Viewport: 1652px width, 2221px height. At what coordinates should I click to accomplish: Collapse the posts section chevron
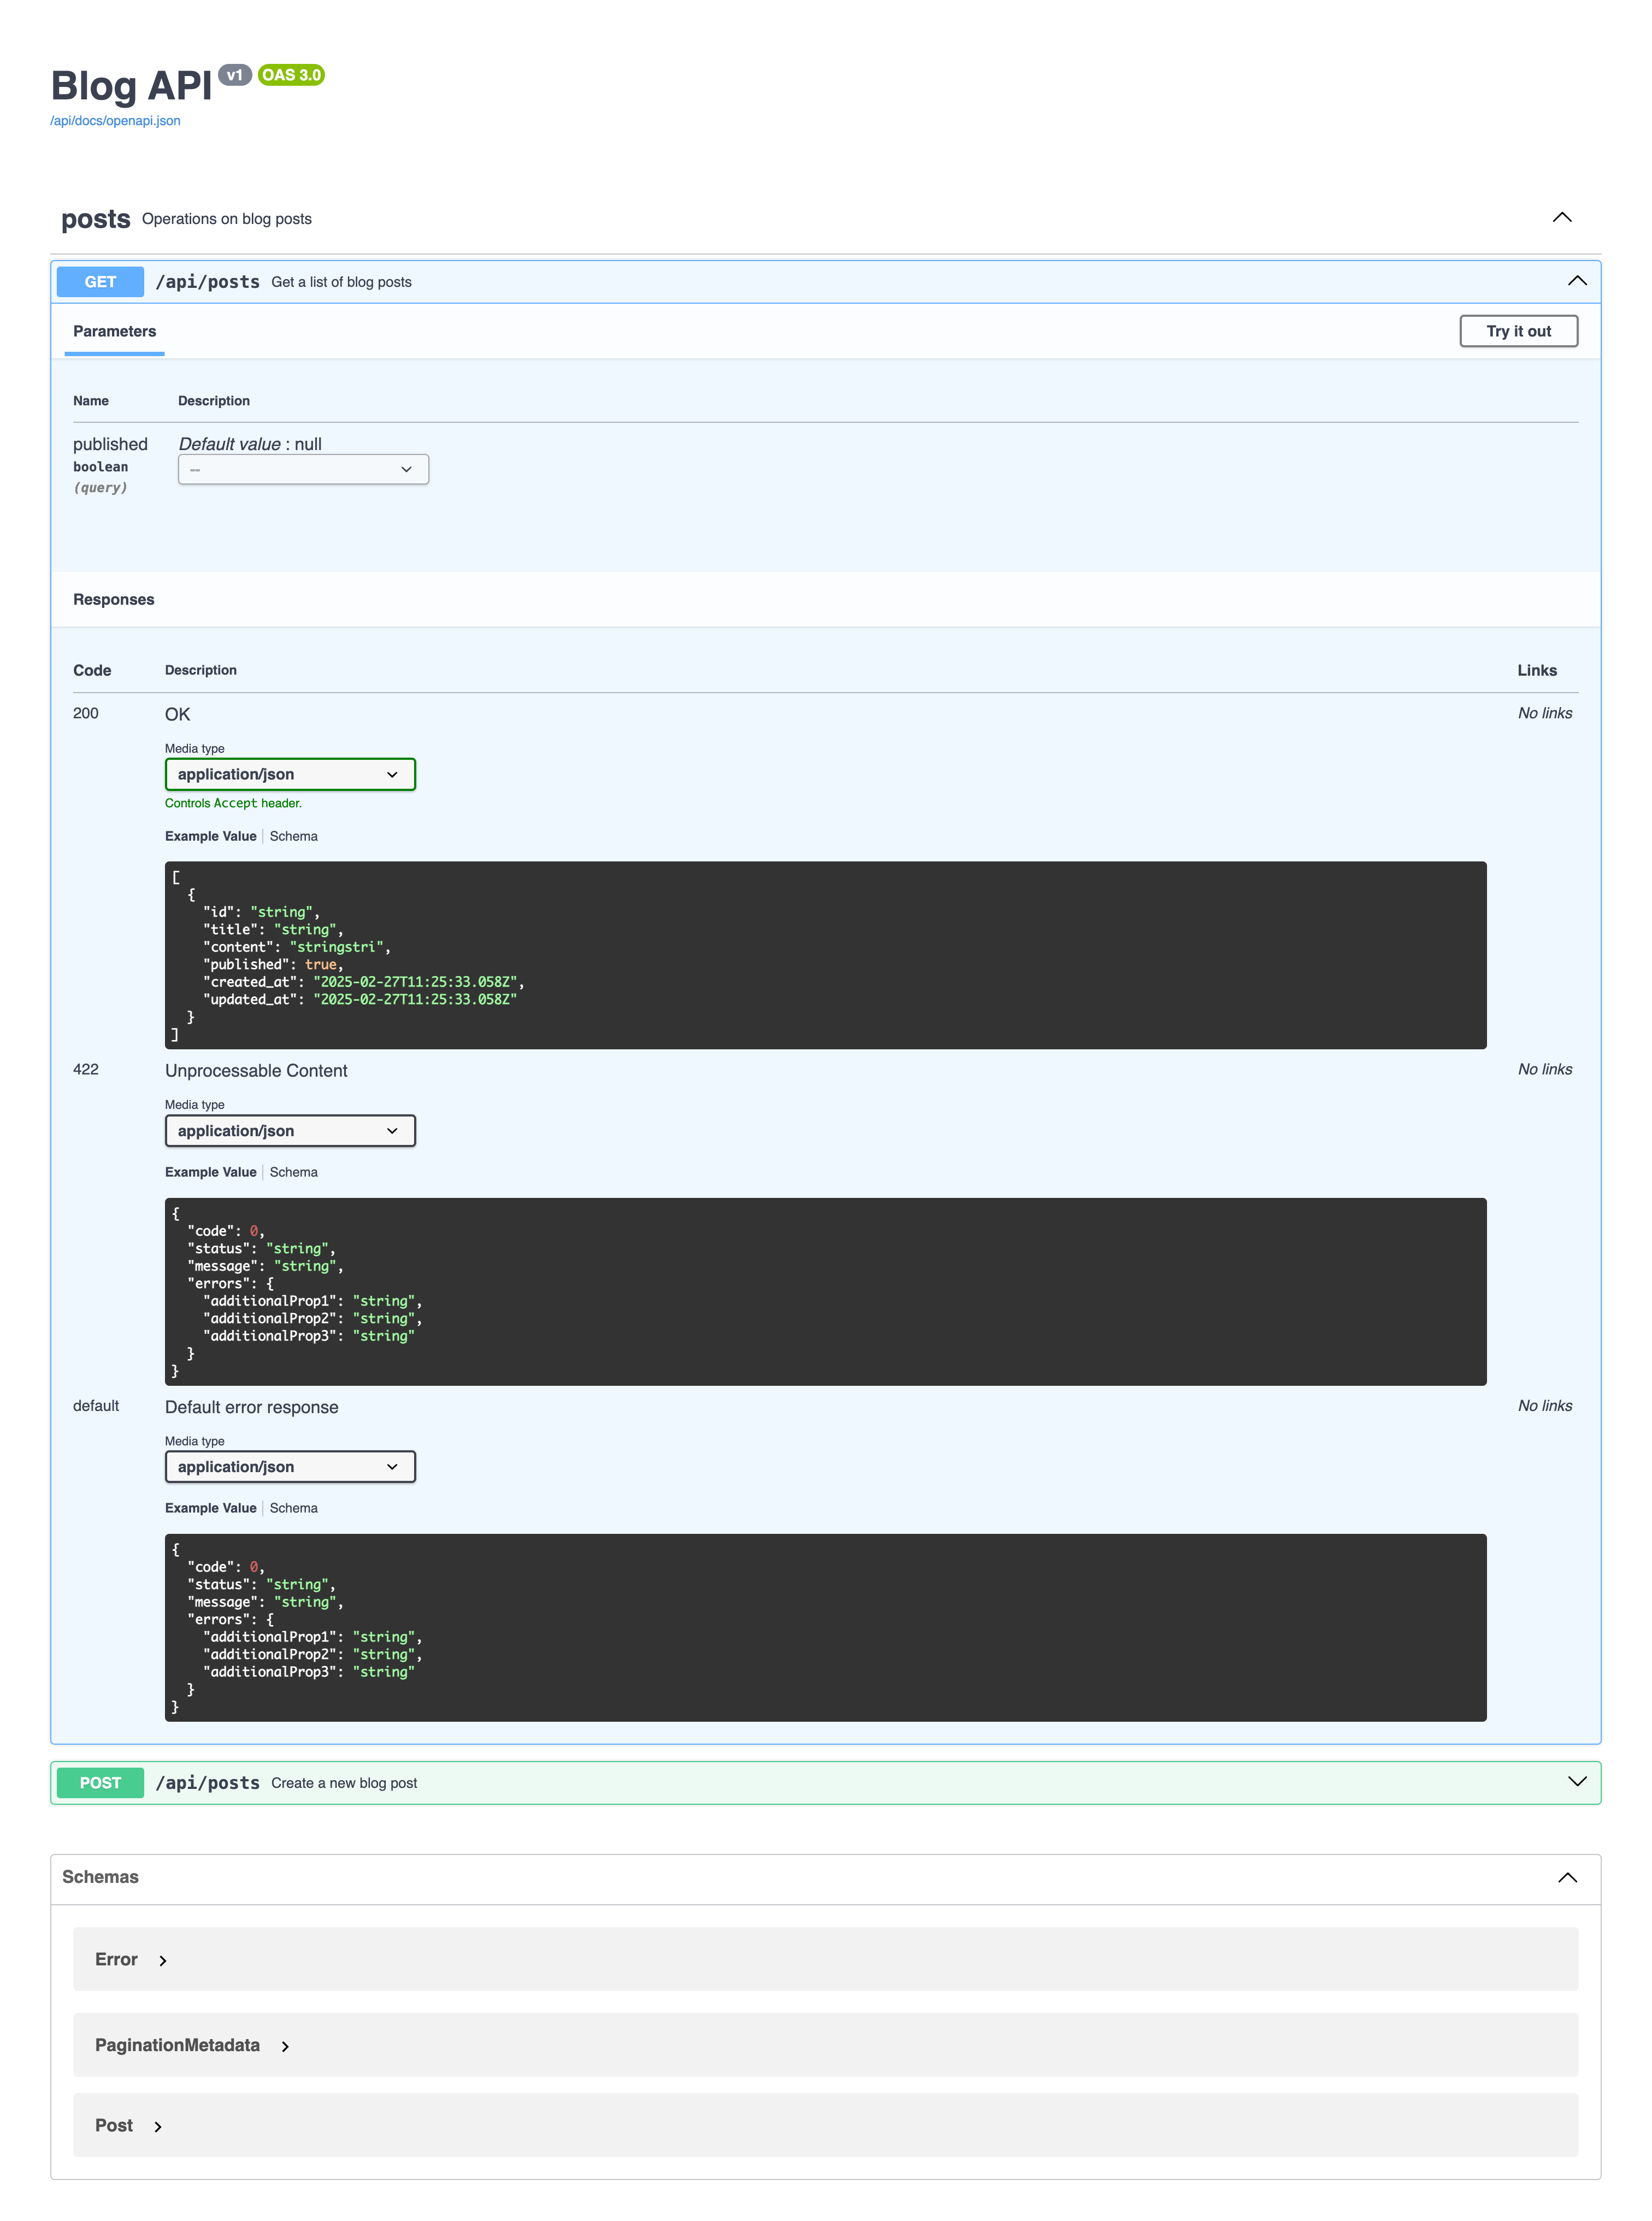pos(1561,218)
